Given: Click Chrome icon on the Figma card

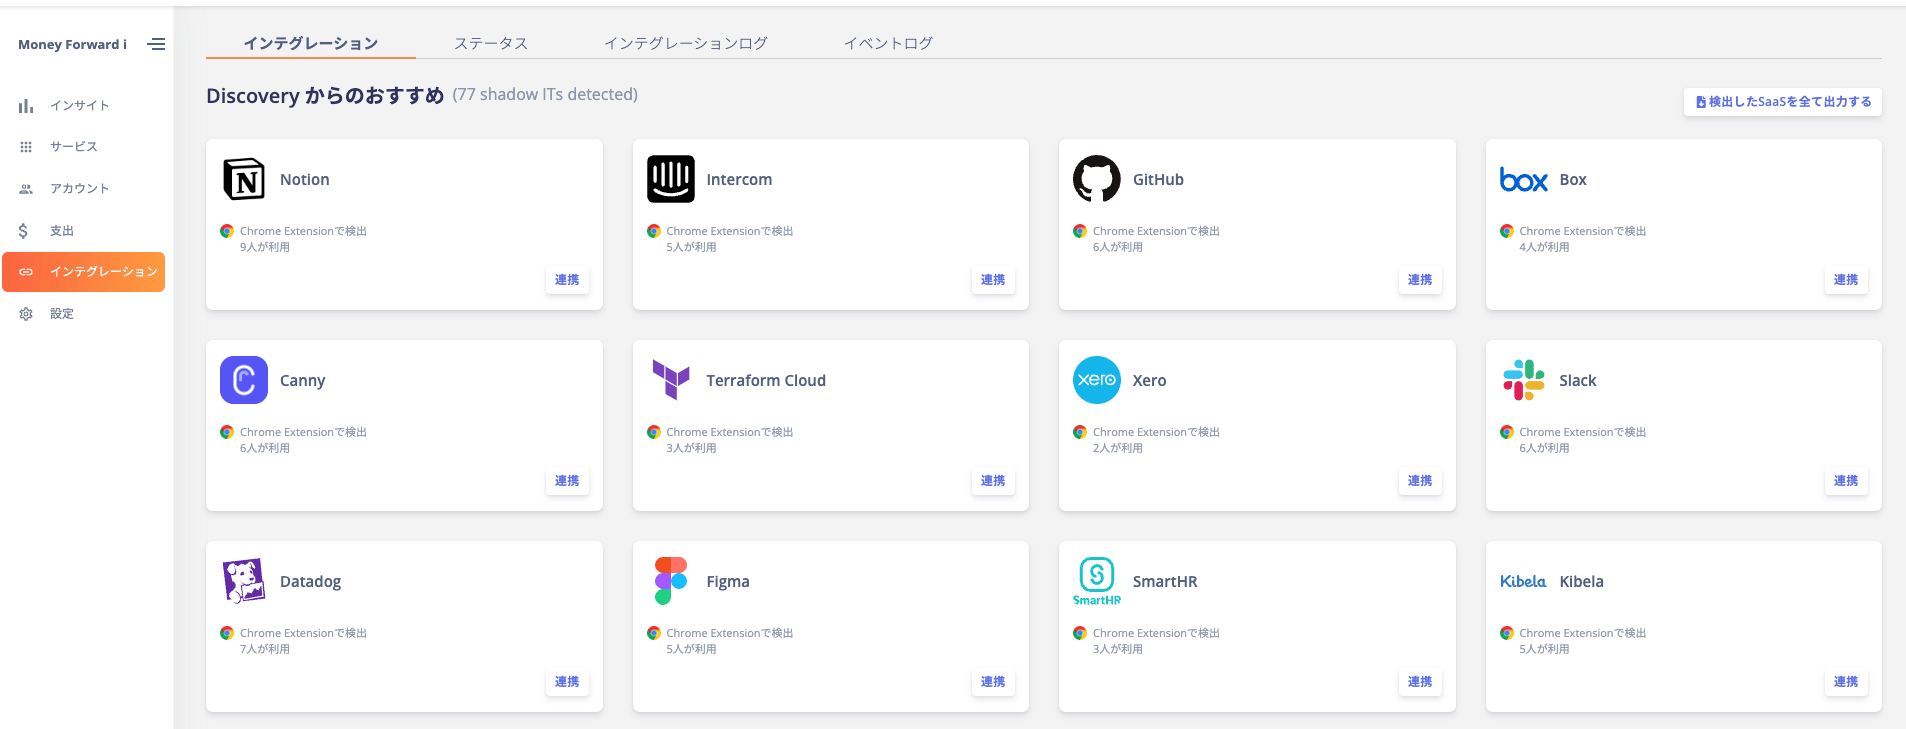Looking at the screenshot, I should pos(653,633).
